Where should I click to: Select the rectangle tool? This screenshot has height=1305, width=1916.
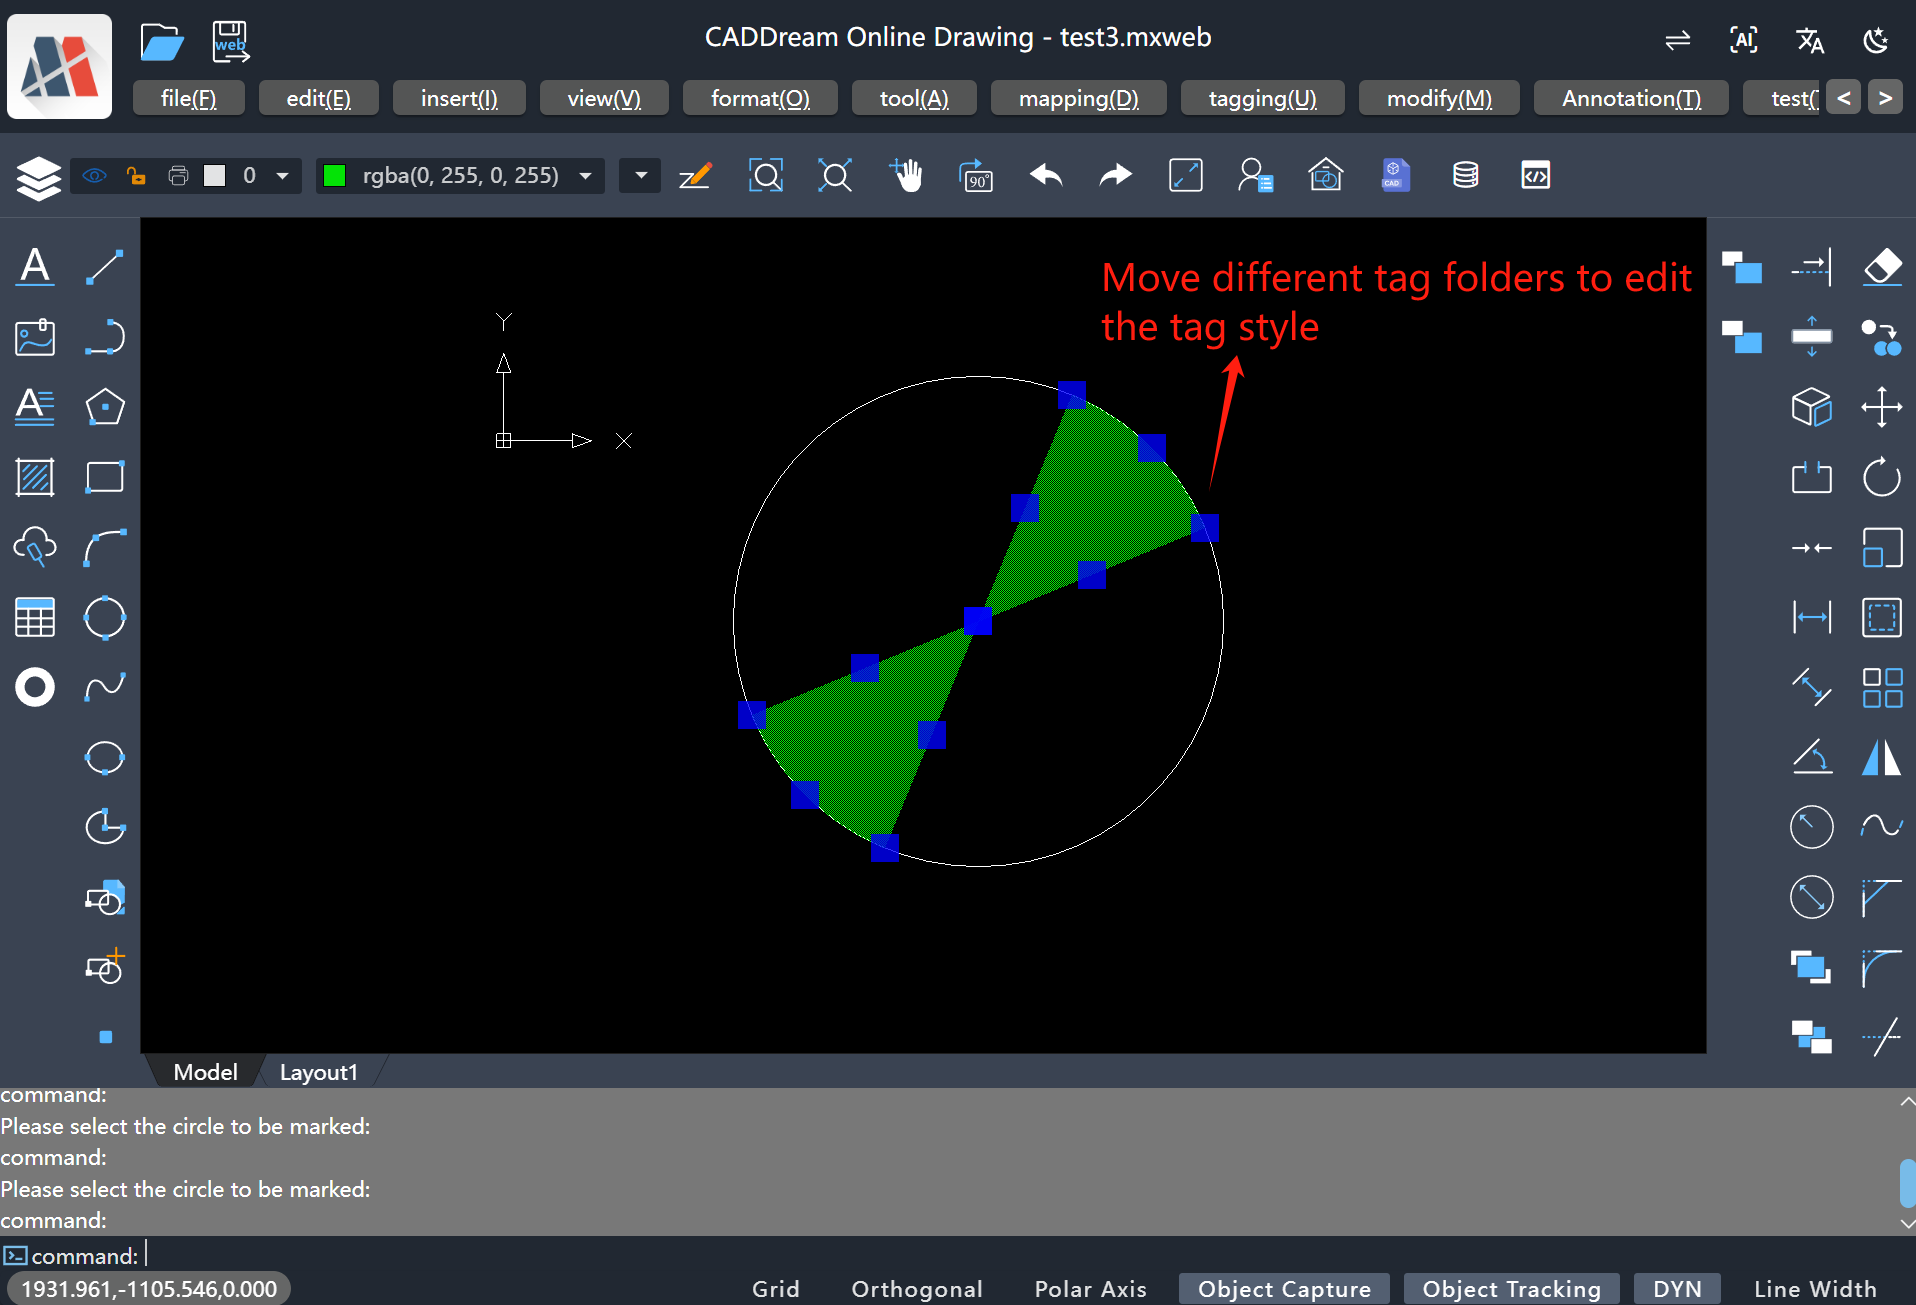pyautogui.click(x=105, y=477)
